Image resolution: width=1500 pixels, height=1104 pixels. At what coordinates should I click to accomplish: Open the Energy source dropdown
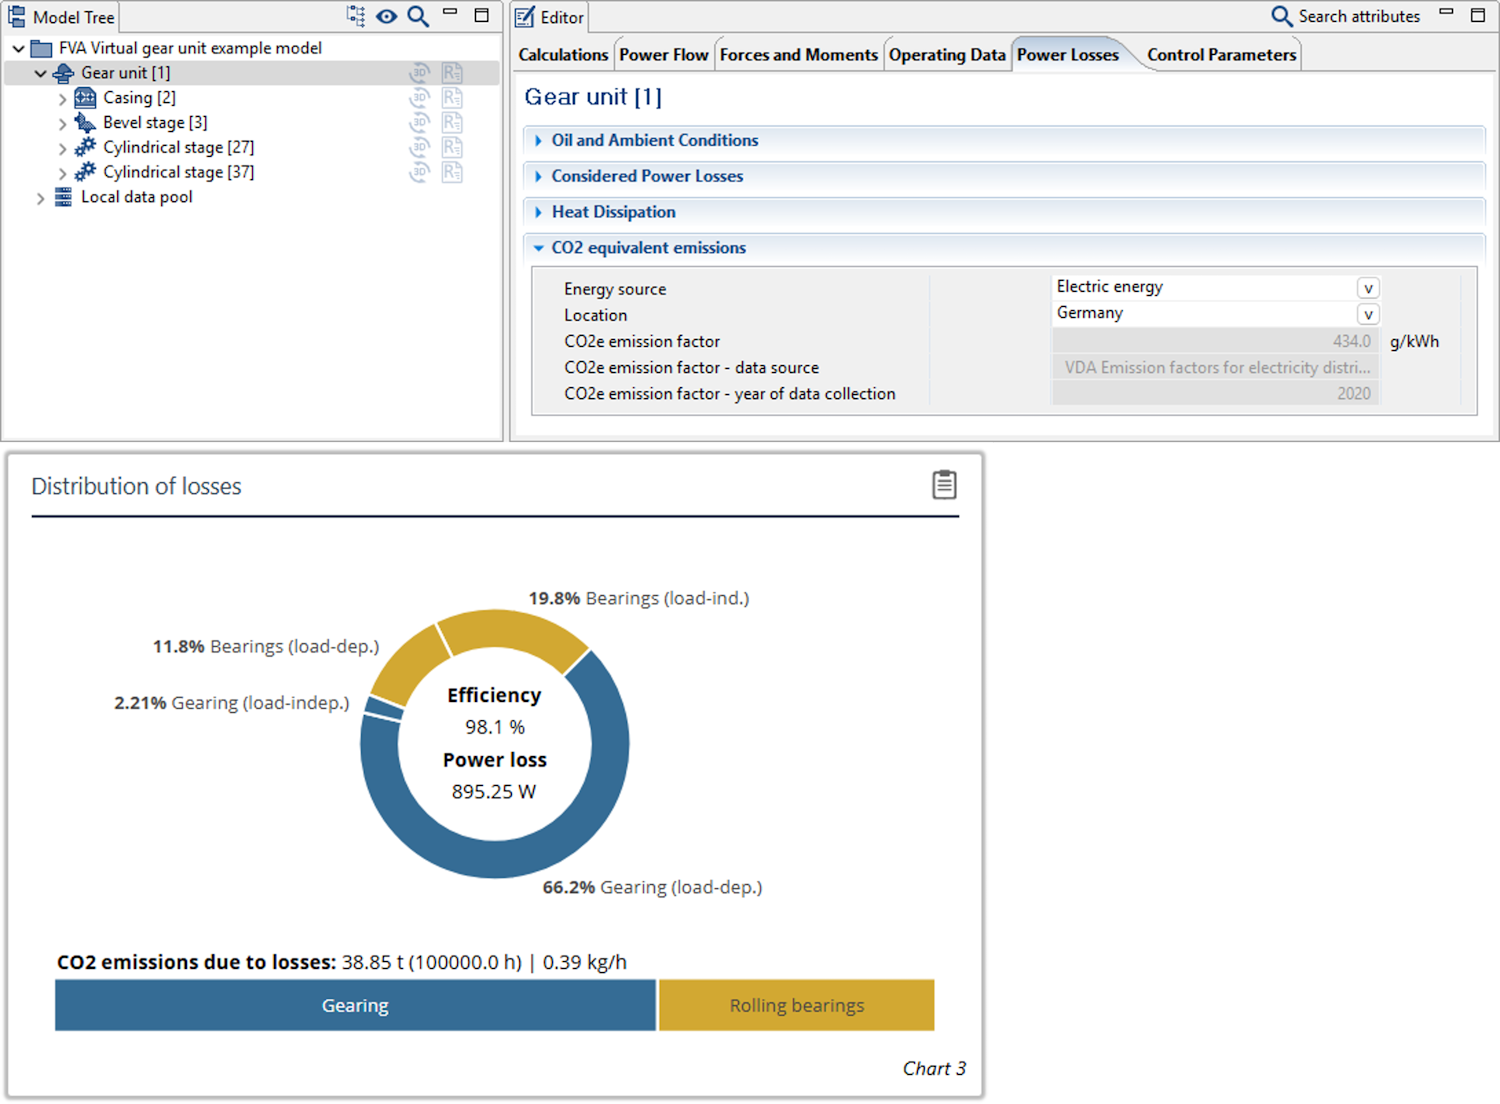click(1367, 288)
